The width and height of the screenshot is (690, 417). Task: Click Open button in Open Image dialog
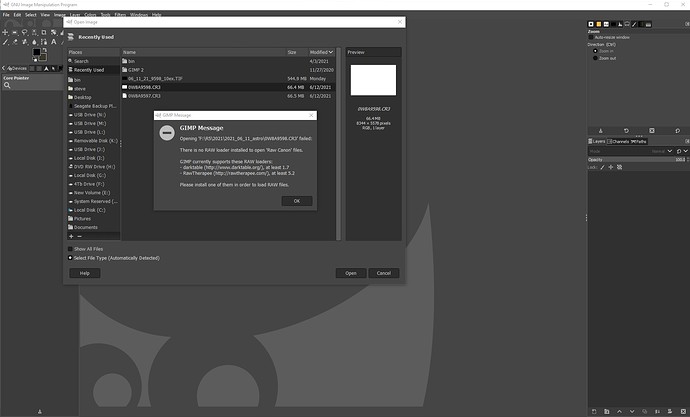(x=351, y=273)
